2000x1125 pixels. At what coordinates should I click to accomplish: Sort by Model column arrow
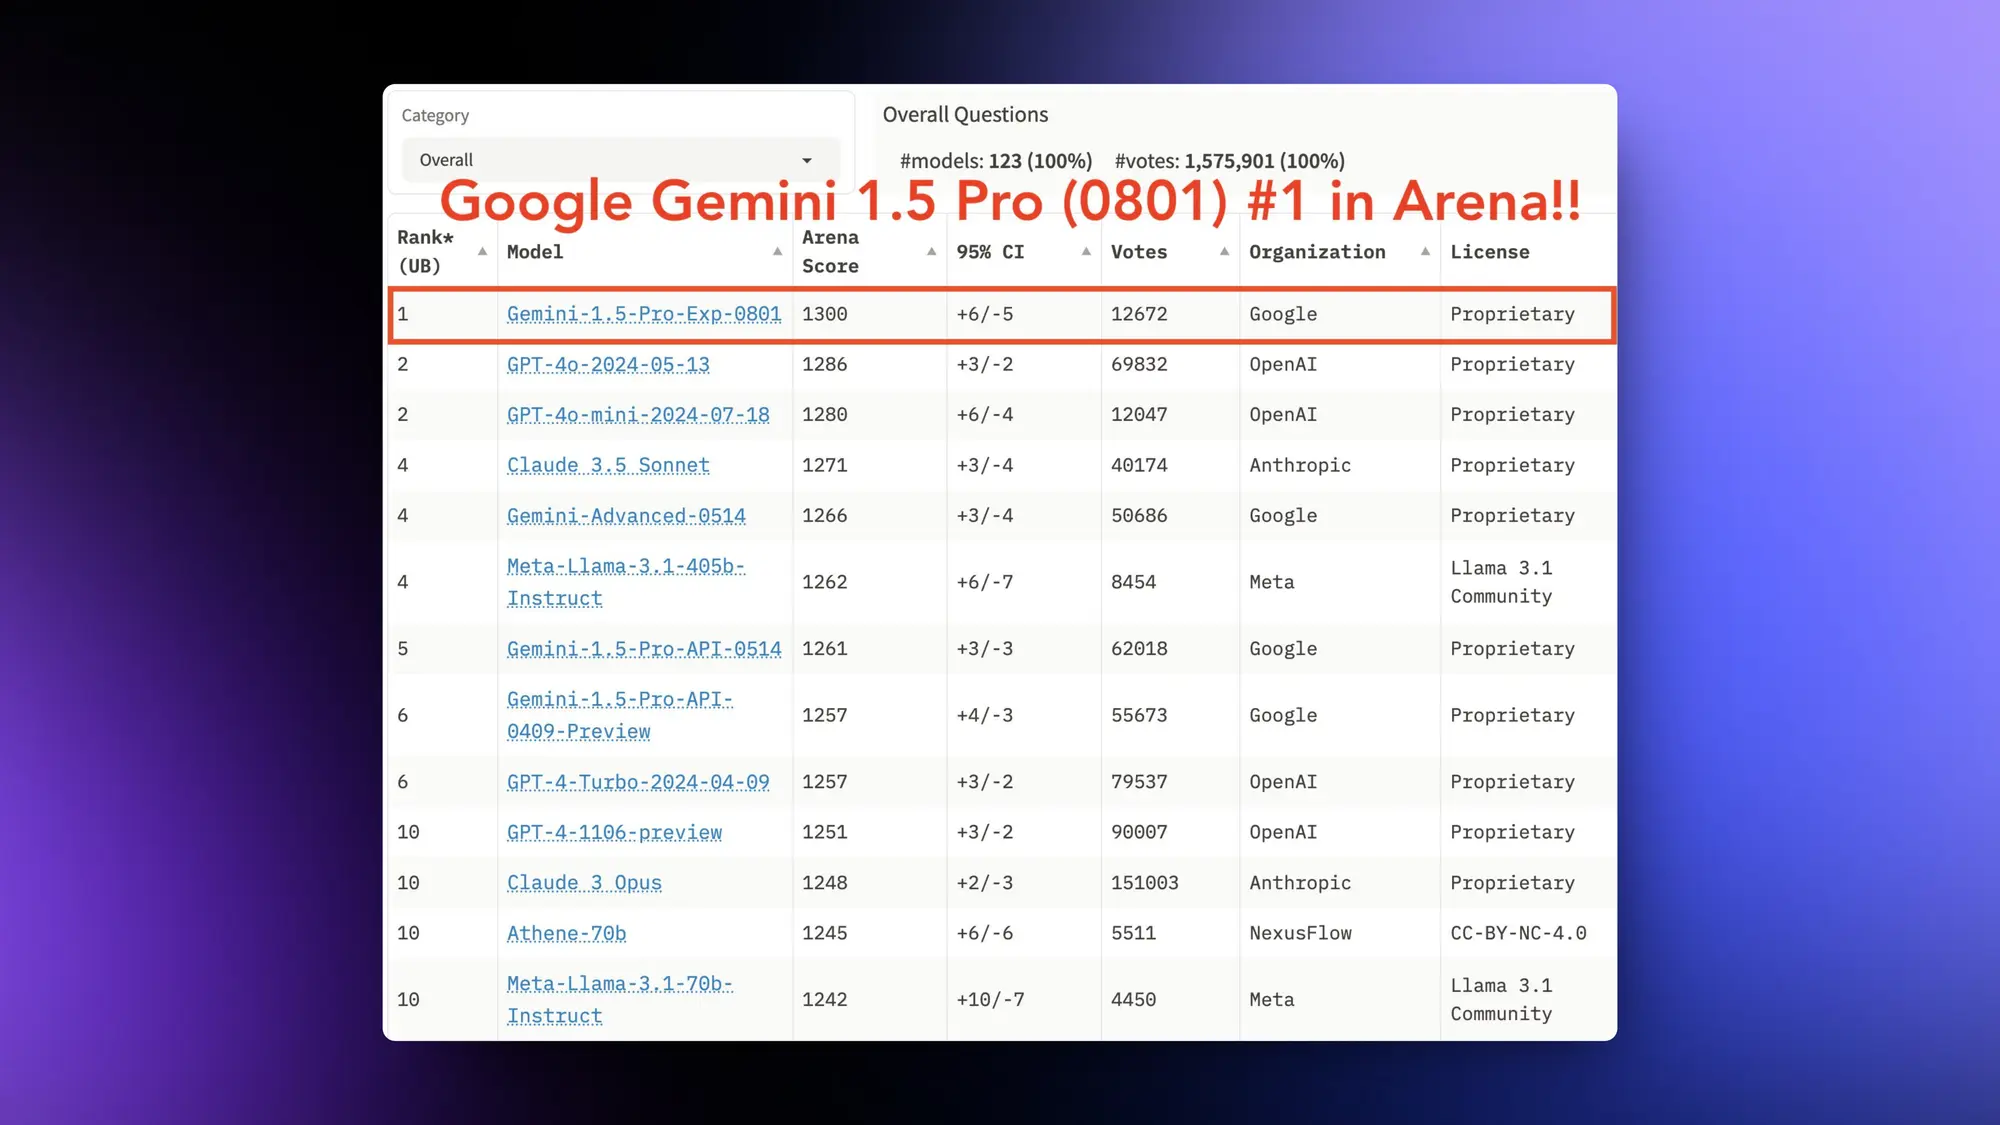(777, 252)
